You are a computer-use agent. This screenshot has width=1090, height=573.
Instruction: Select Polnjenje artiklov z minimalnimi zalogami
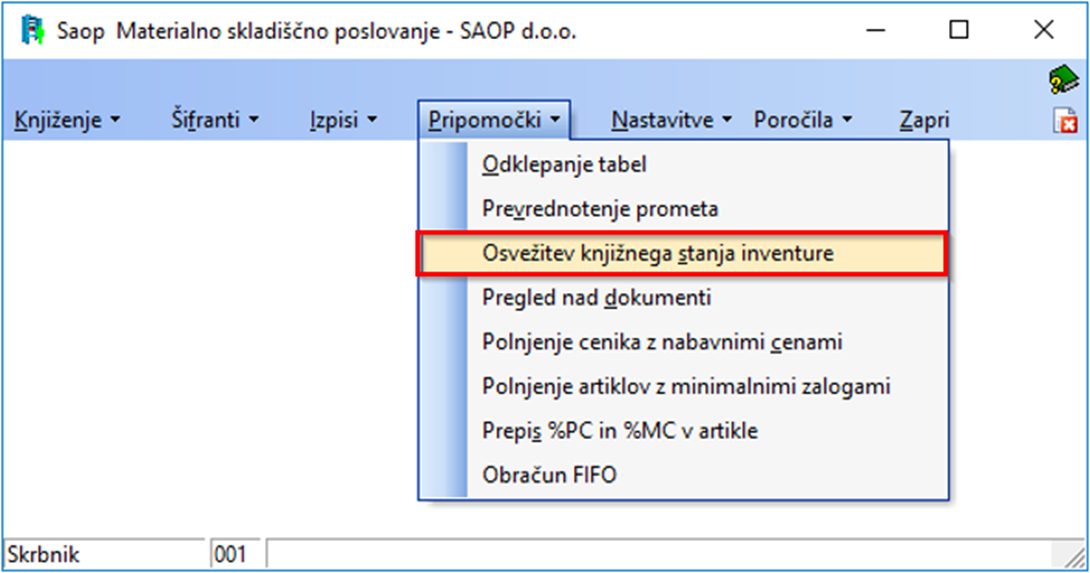(683, 386)
